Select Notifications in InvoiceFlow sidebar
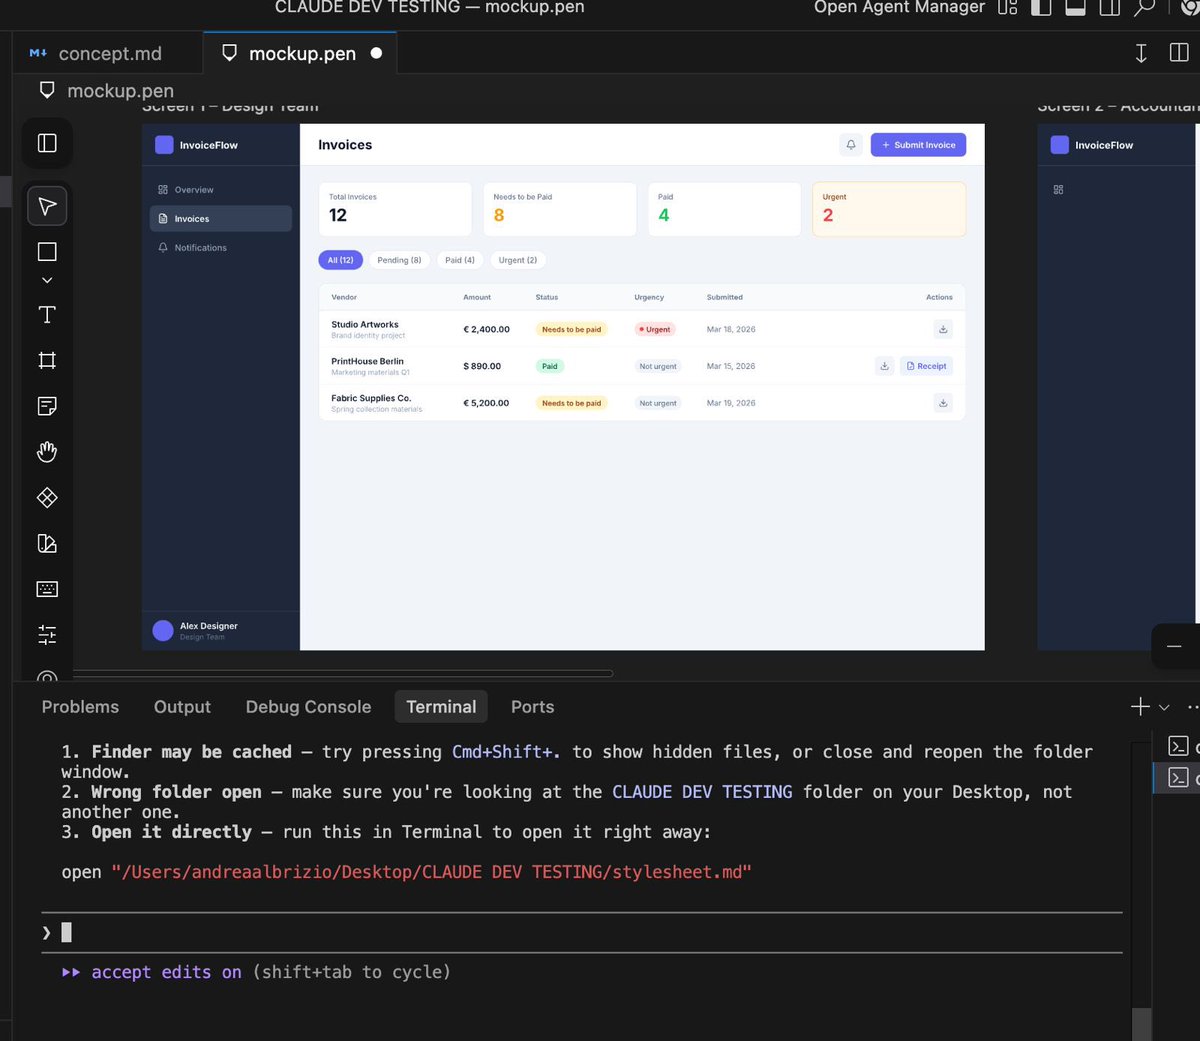 click(221, 248)
